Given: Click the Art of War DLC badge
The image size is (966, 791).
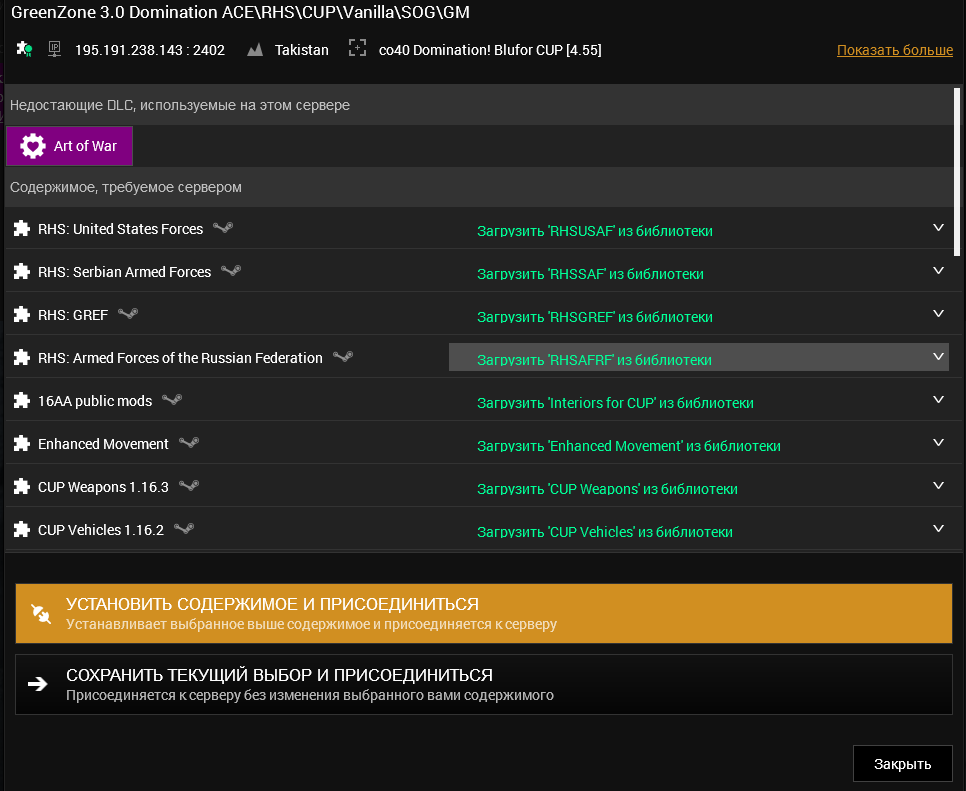Looking at the screenshot, I should (x=69, y=146).
